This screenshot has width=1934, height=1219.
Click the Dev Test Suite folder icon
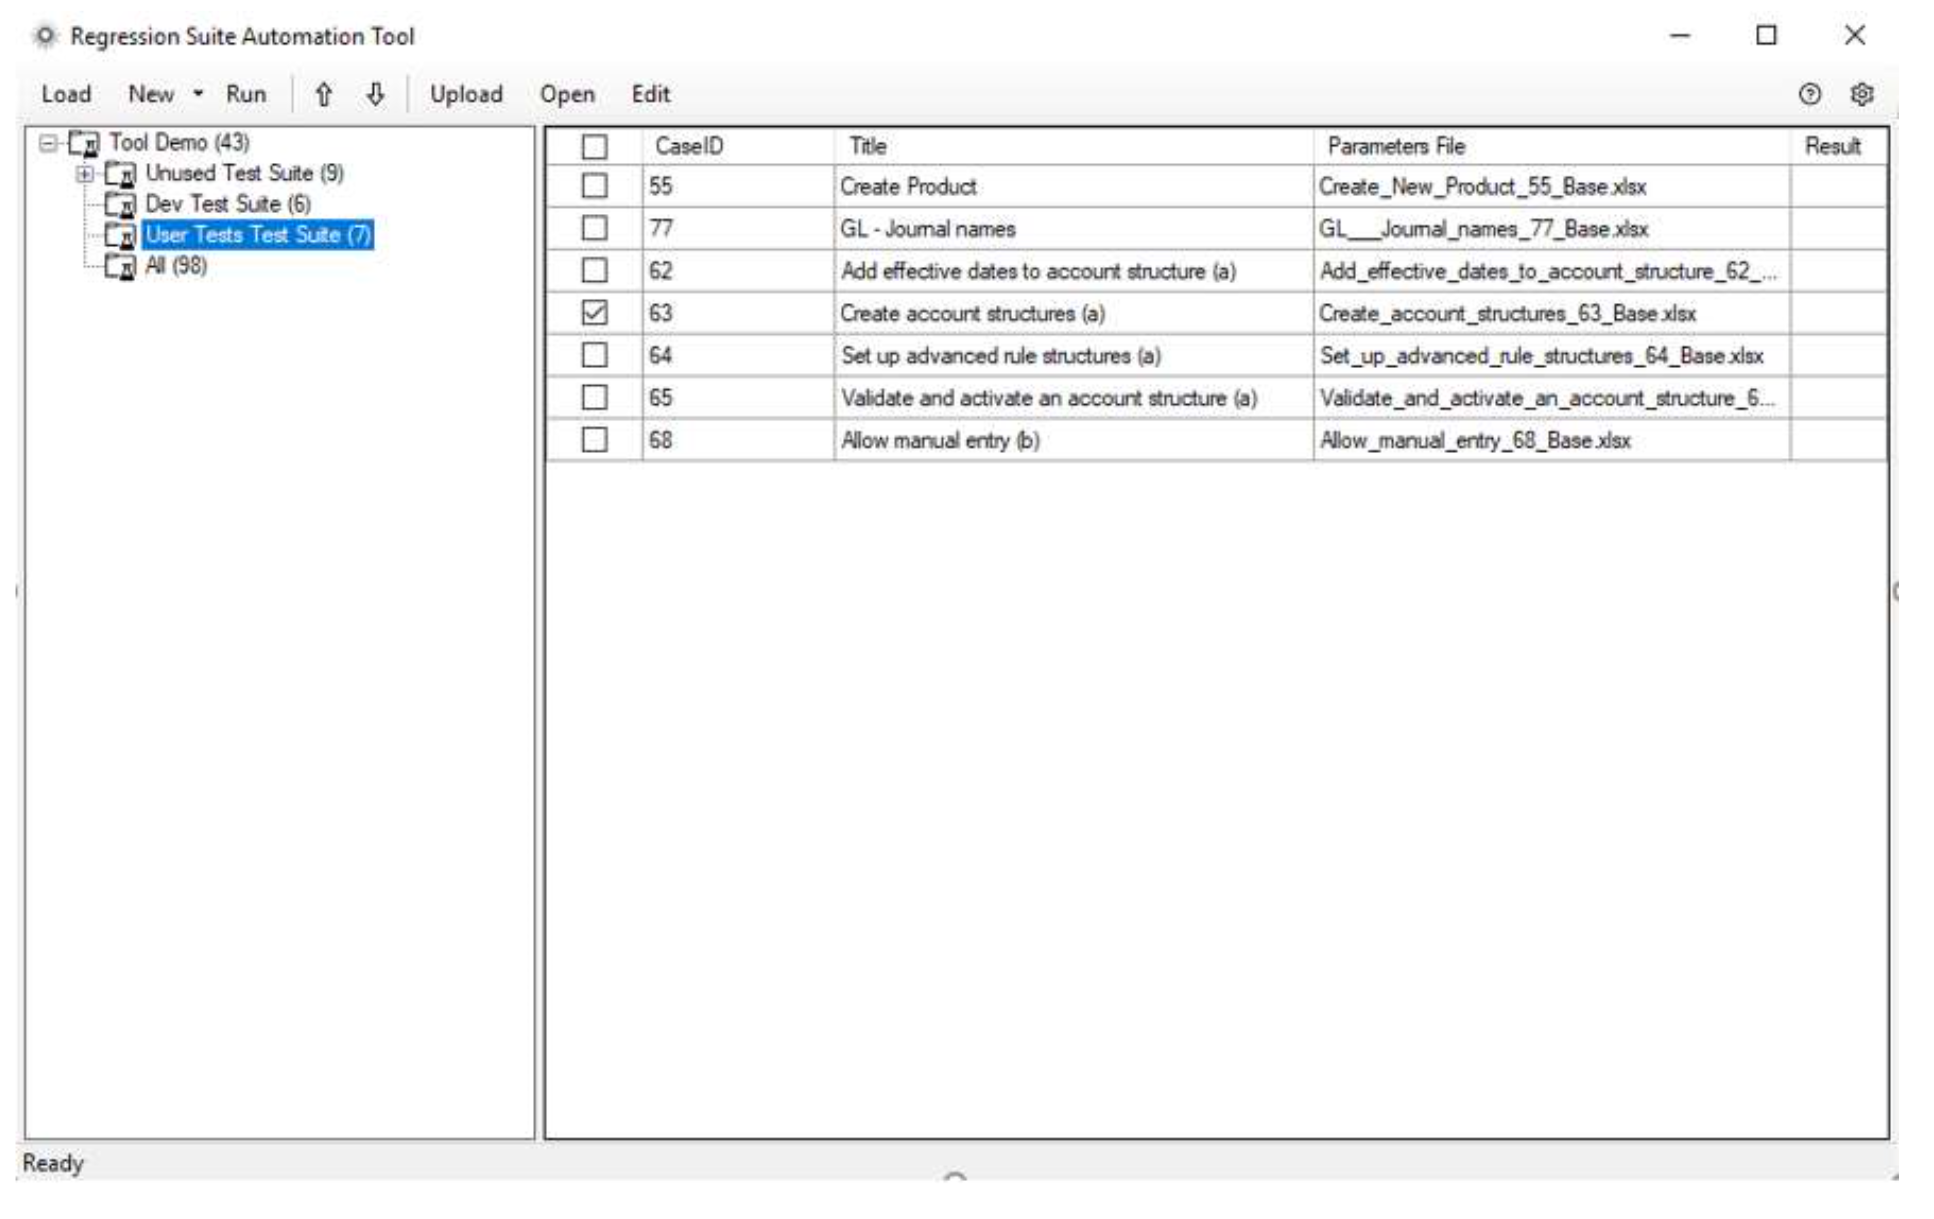[121, 205]
